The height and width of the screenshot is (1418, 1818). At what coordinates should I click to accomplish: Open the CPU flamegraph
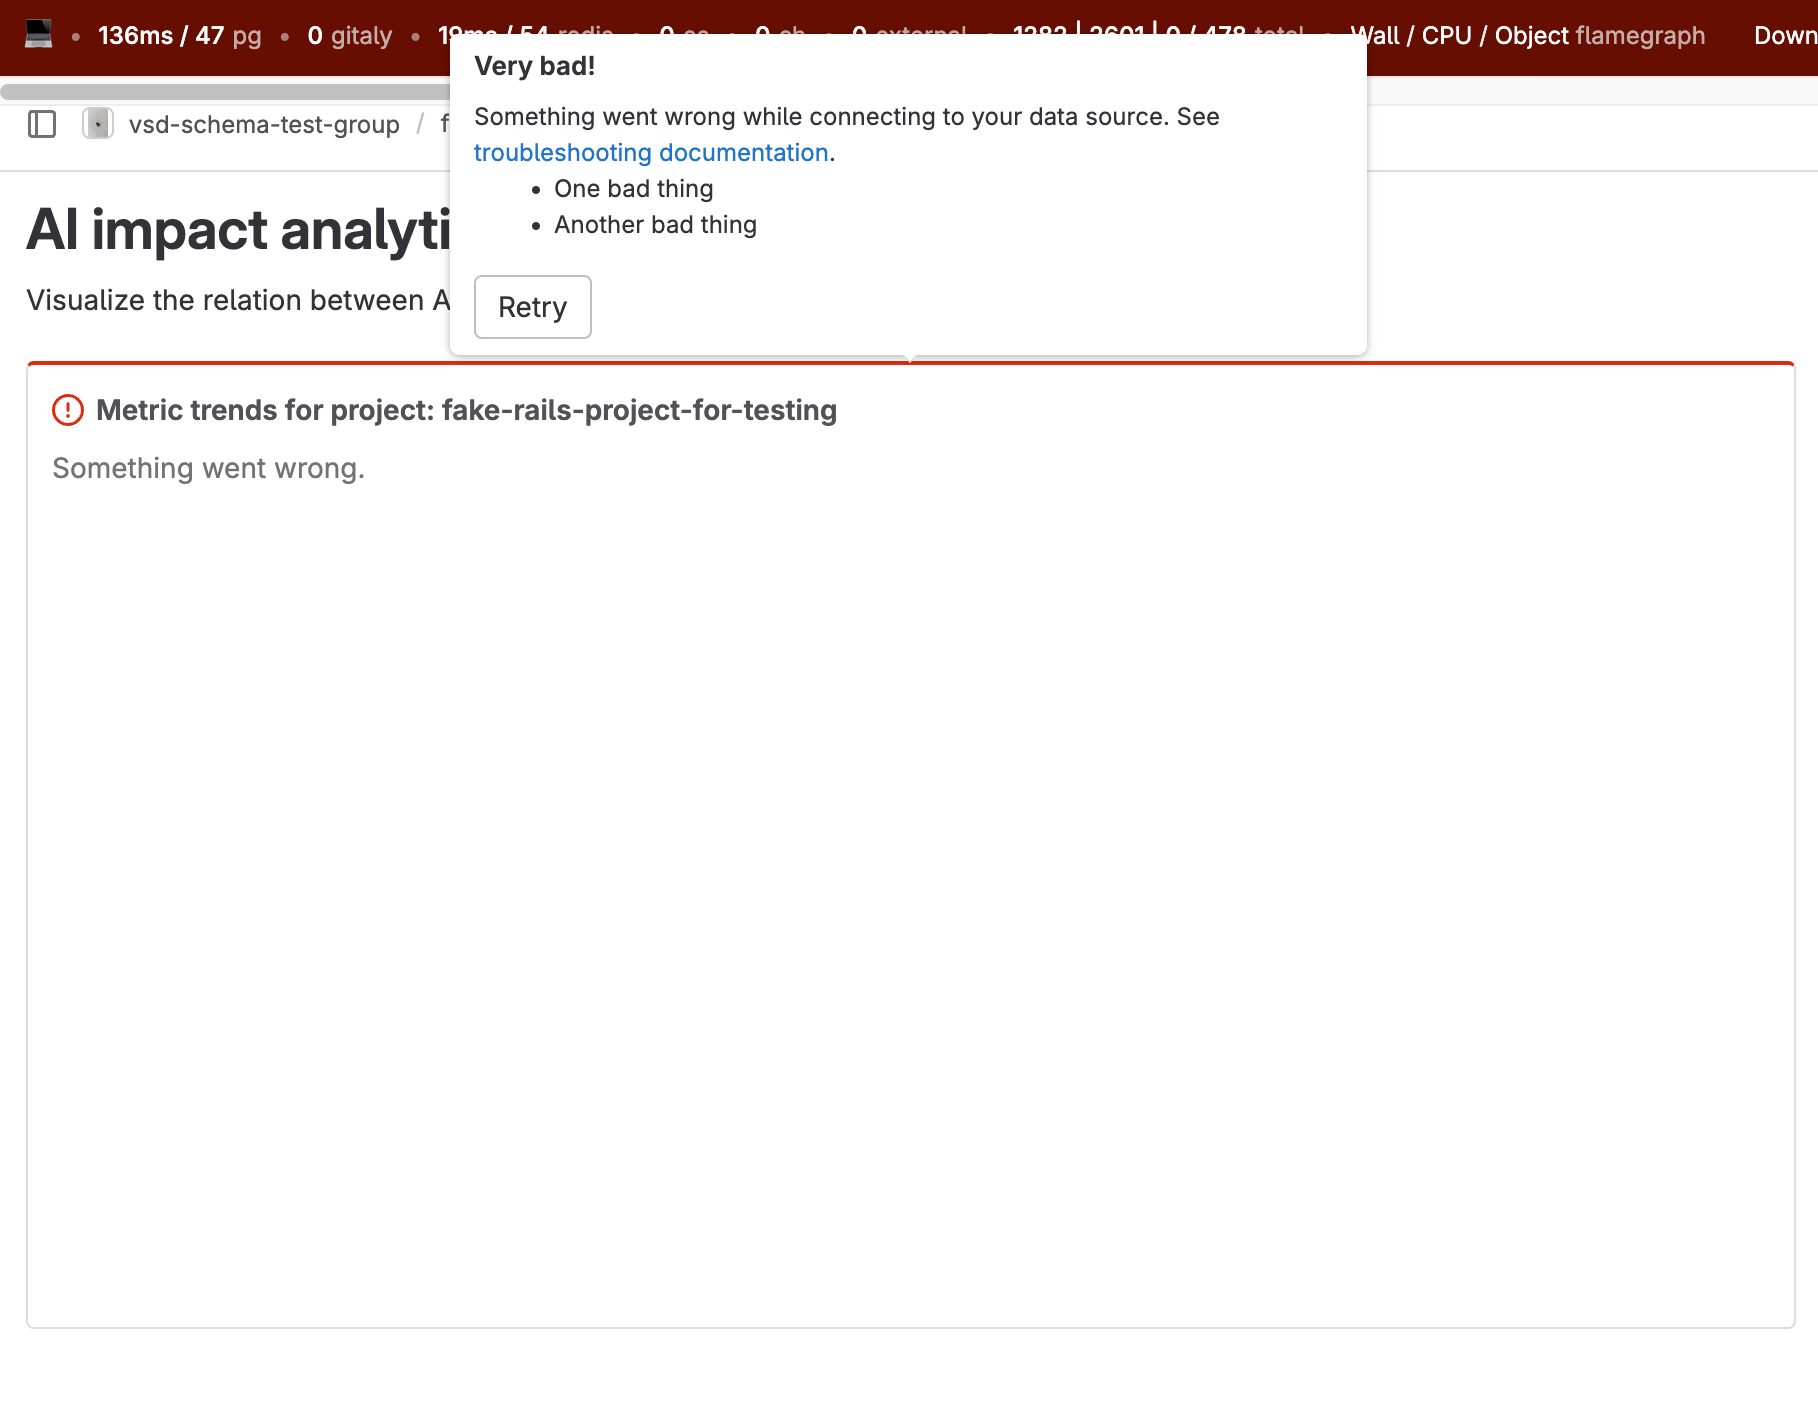(1446, 36)
